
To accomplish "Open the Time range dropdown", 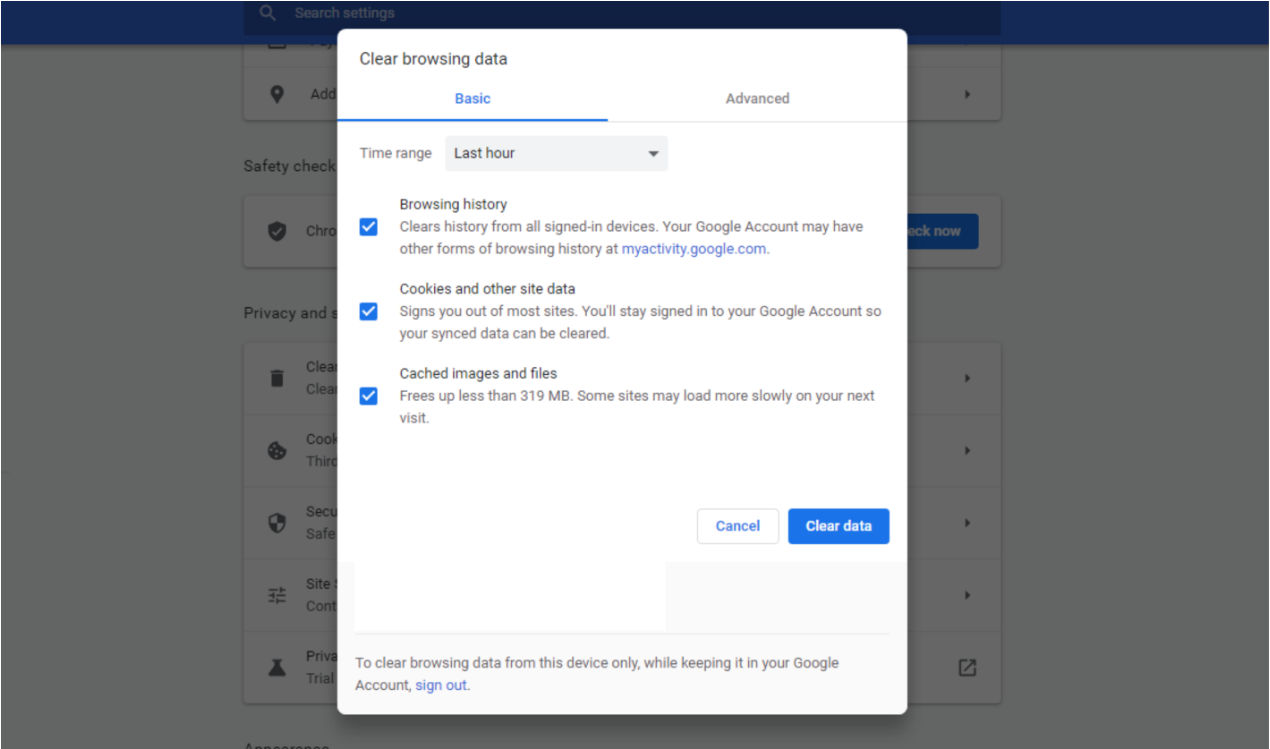I will pos(556,153).
